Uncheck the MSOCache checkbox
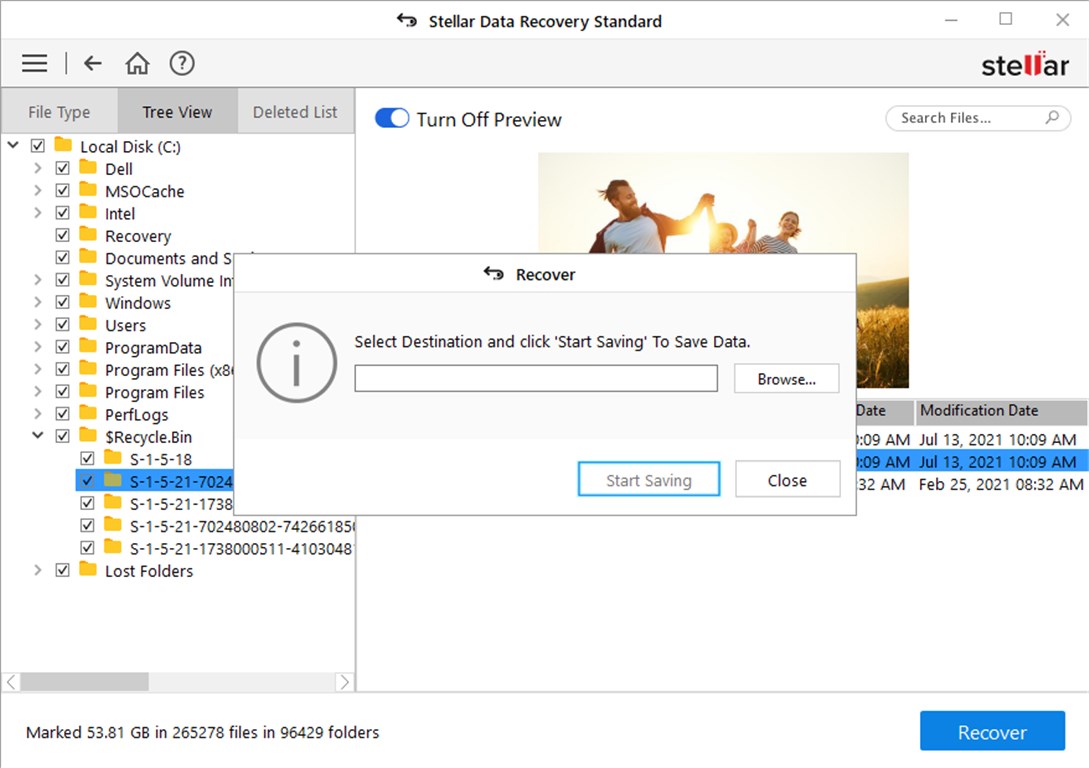 63,190
